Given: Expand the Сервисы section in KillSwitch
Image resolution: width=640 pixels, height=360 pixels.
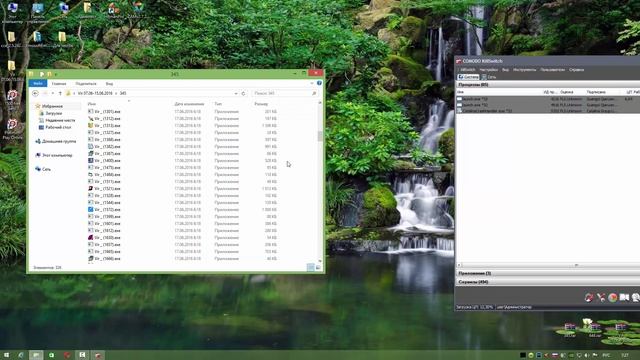Looking at the screenshot, I should [547, 282].
